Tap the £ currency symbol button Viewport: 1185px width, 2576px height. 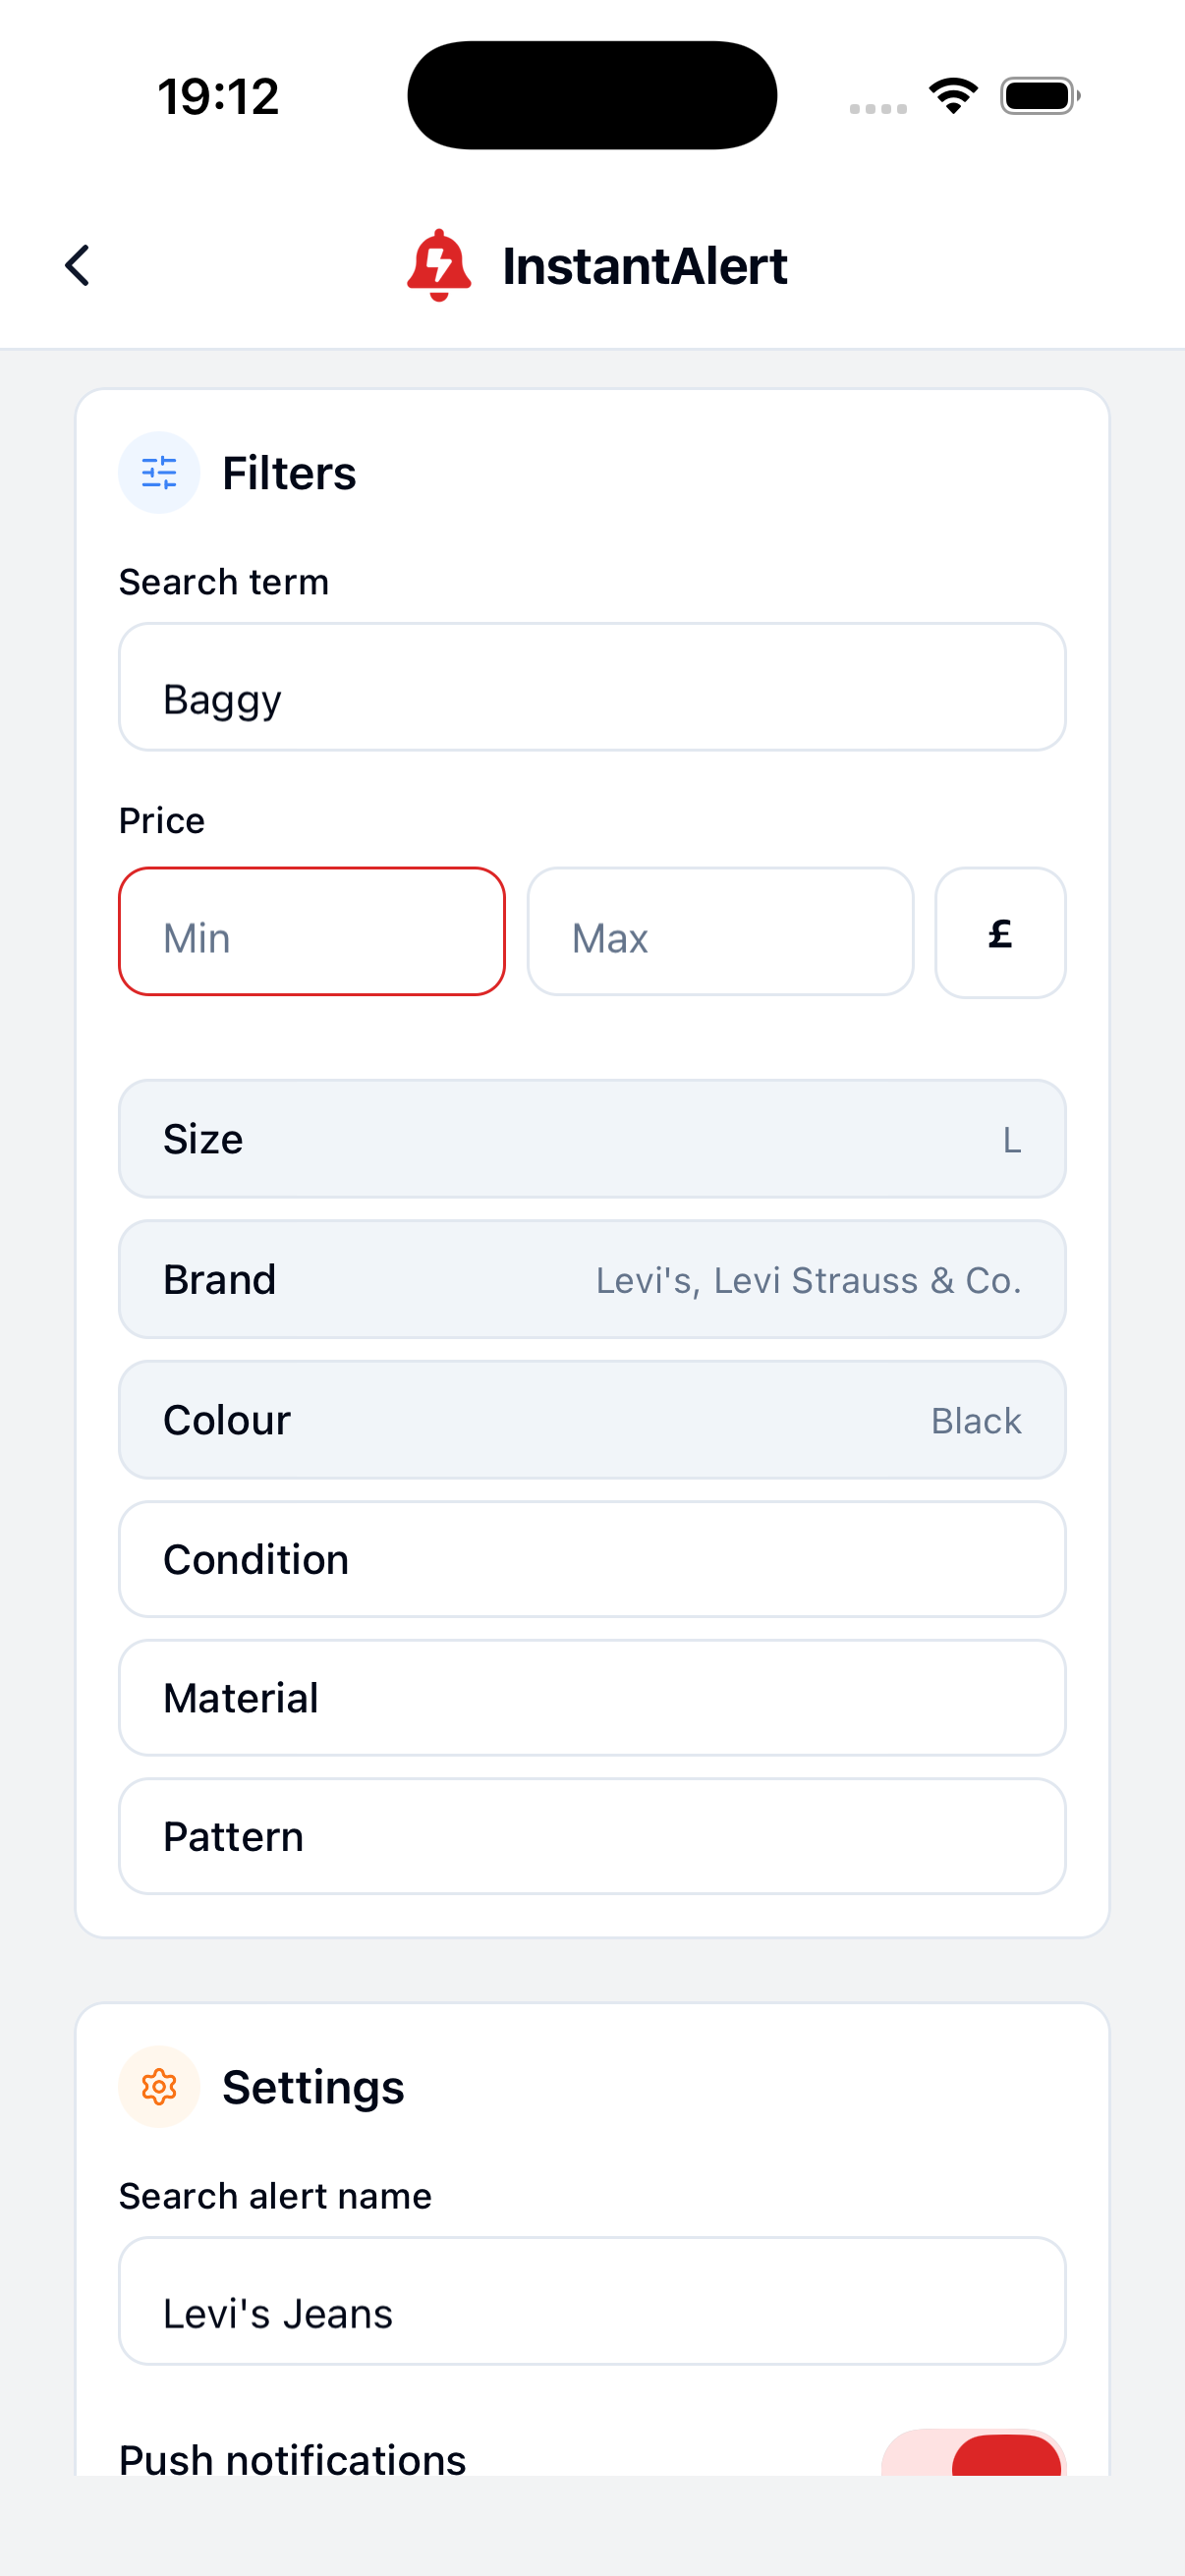999,932
